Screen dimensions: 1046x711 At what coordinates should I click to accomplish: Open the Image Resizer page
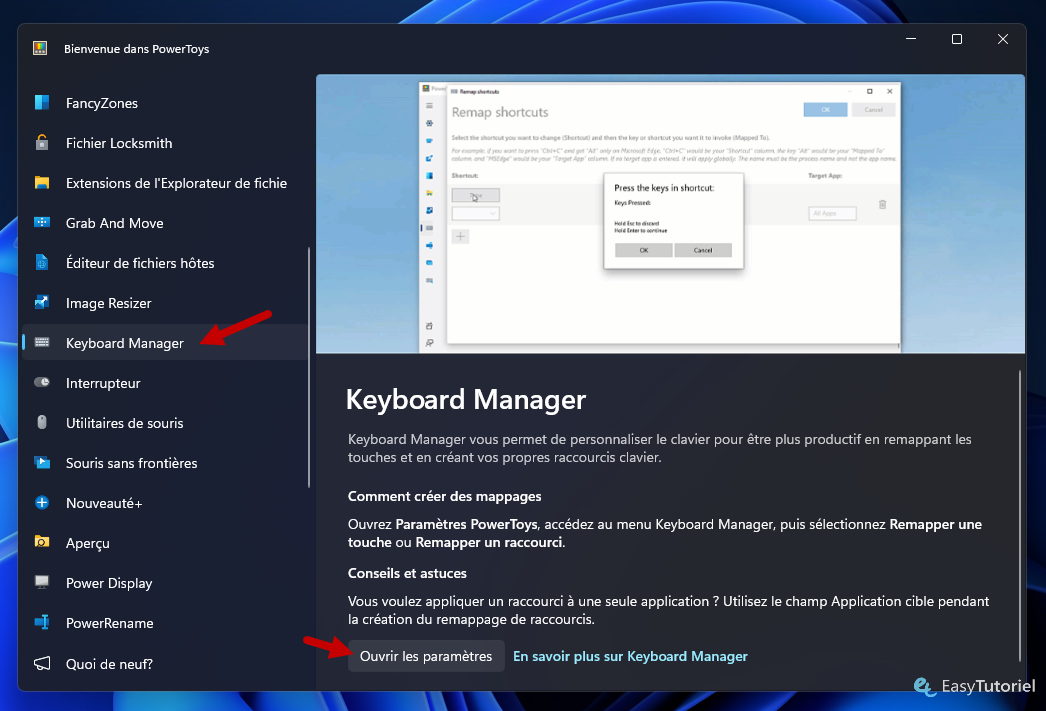(165, 303)
